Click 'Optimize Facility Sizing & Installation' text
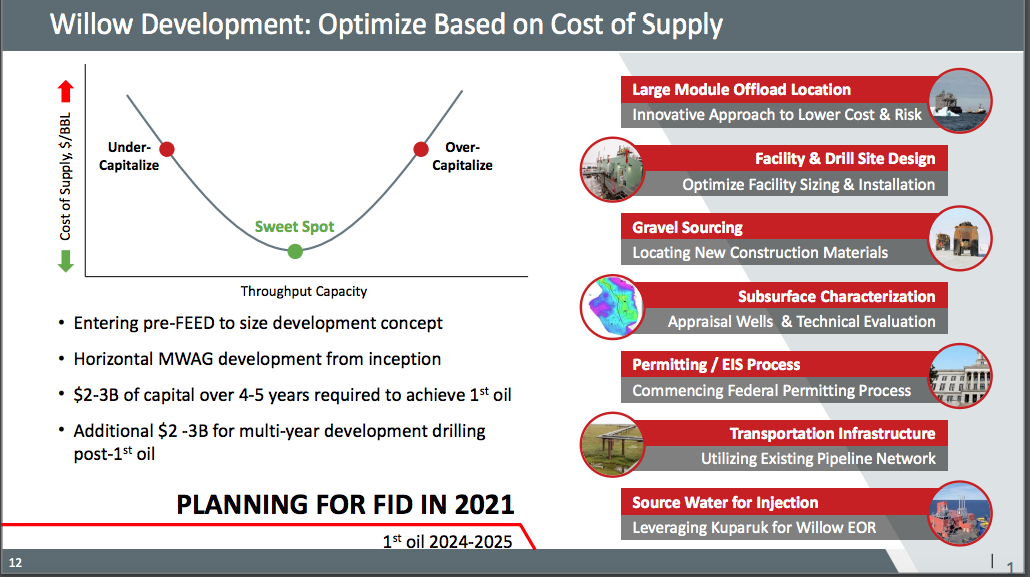 tap(809, 185)
